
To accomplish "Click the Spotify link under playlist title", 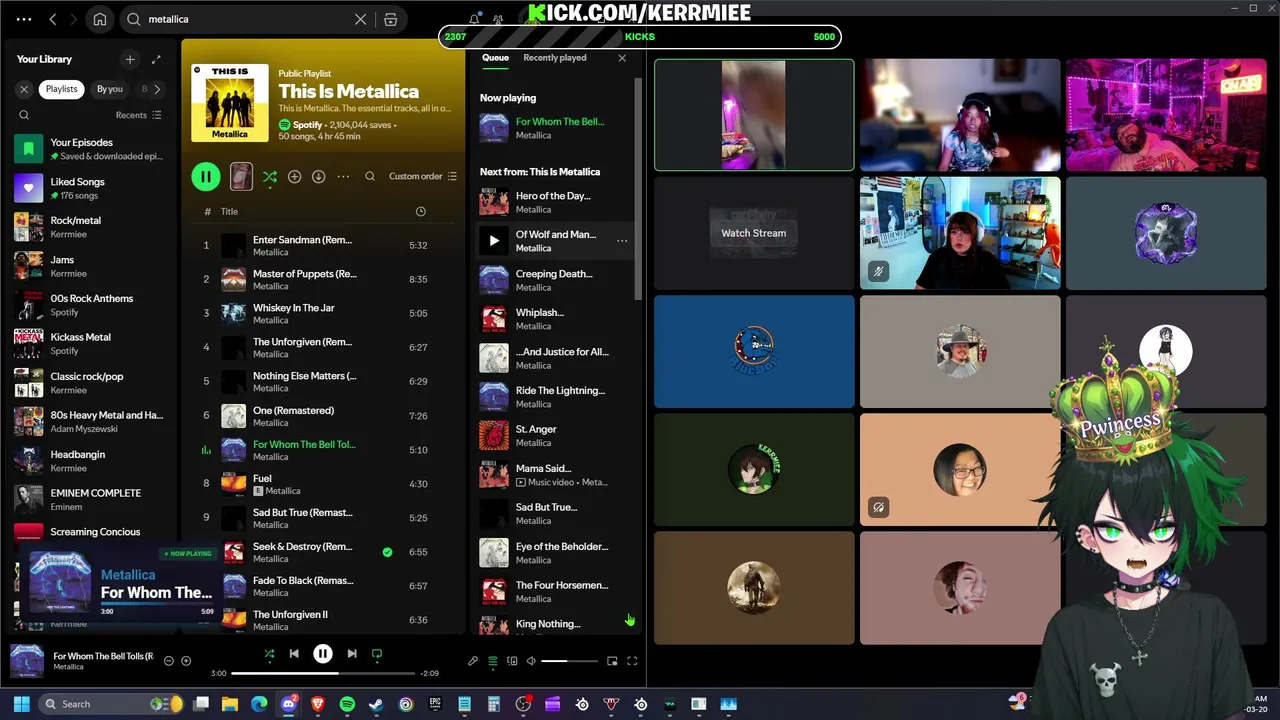I will click(307, 125).
